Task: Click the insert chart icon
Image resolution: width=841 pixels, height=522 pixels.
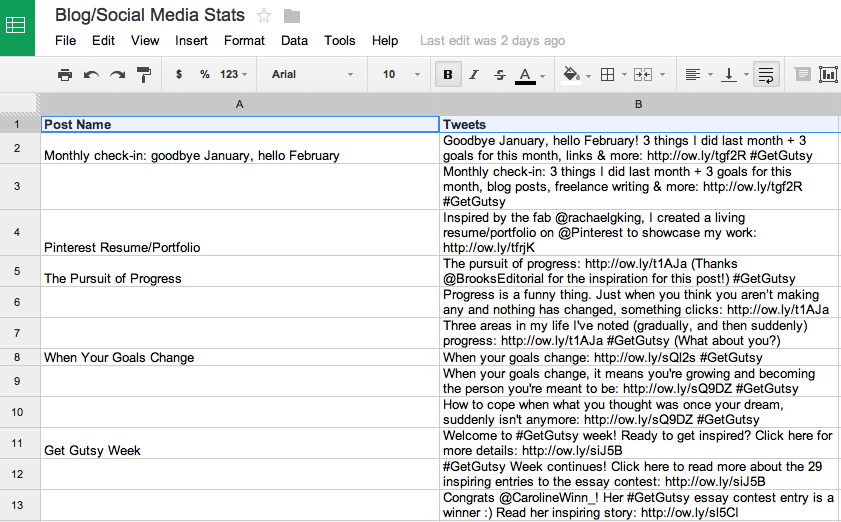Action: pyautogui.click(x=829, y=74)
